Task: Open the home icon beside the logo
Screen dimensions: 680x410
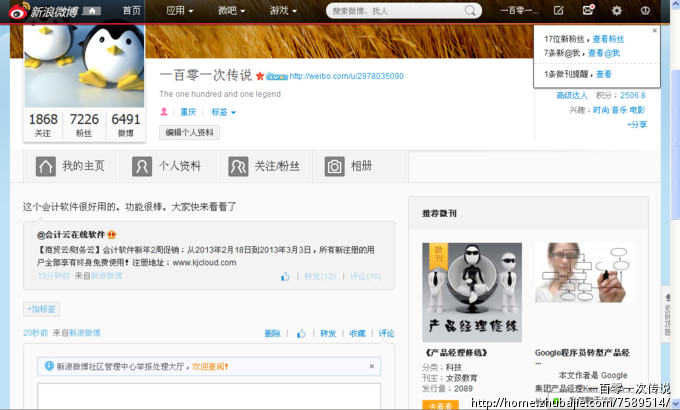Action: [92, 11]
